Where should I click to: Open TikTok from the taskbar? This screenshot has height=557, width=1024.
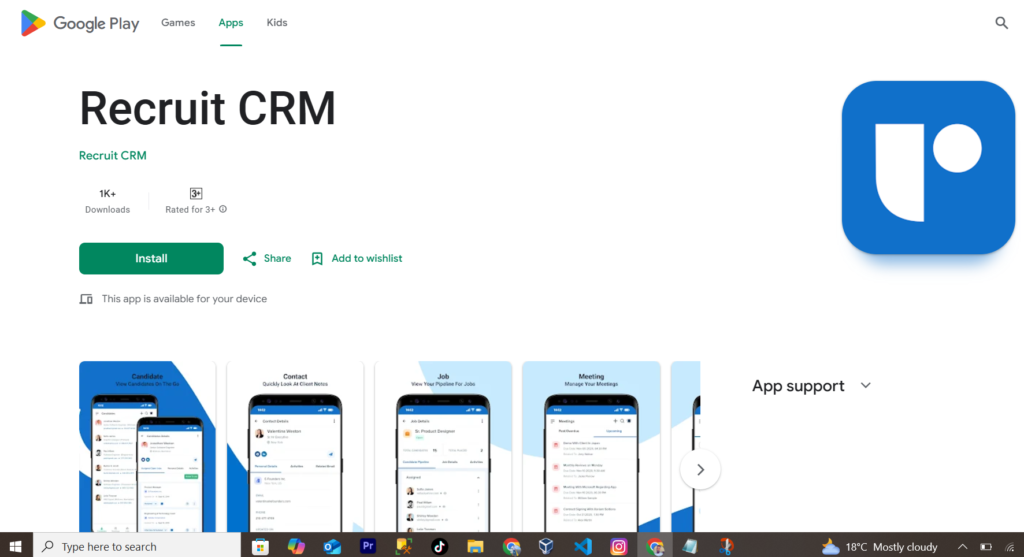point(439,547)
